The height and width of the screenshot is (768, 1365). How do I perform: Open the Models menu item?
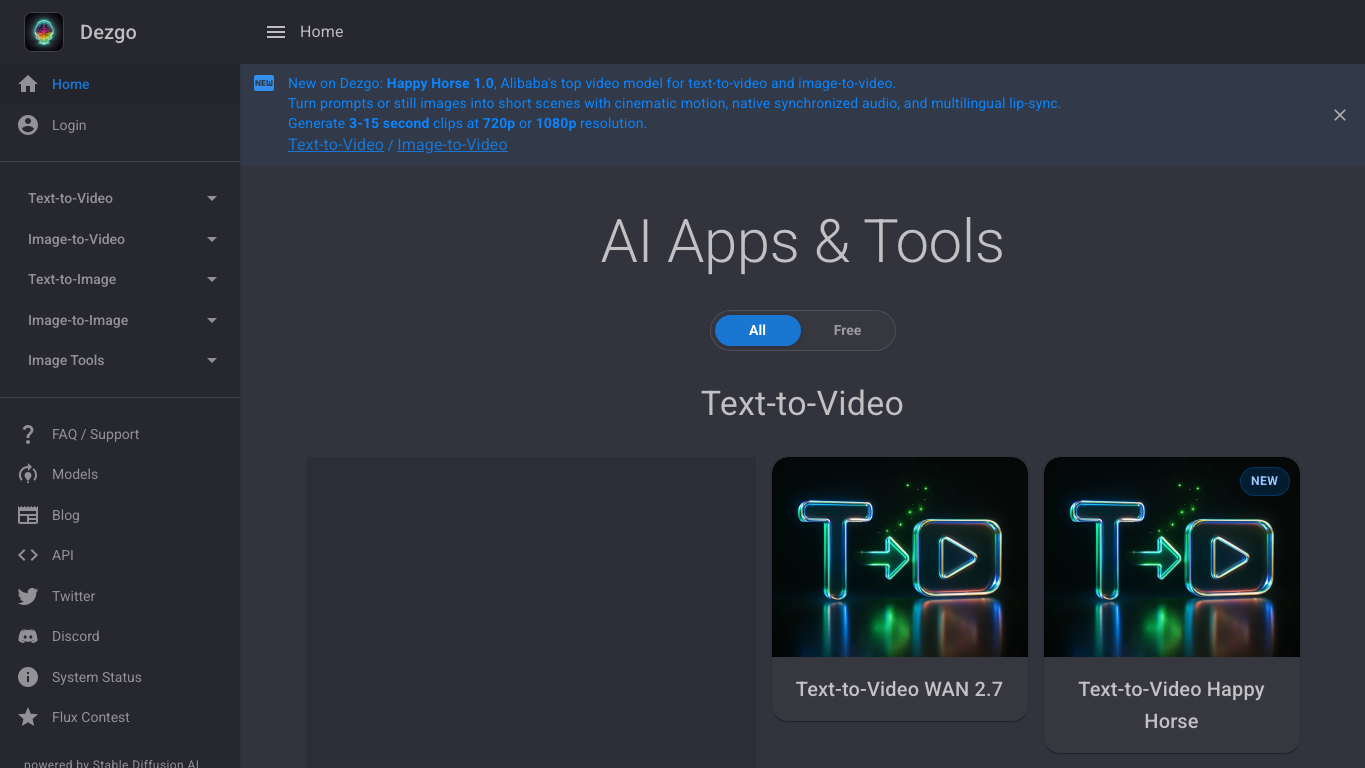(x=120, y=474)
